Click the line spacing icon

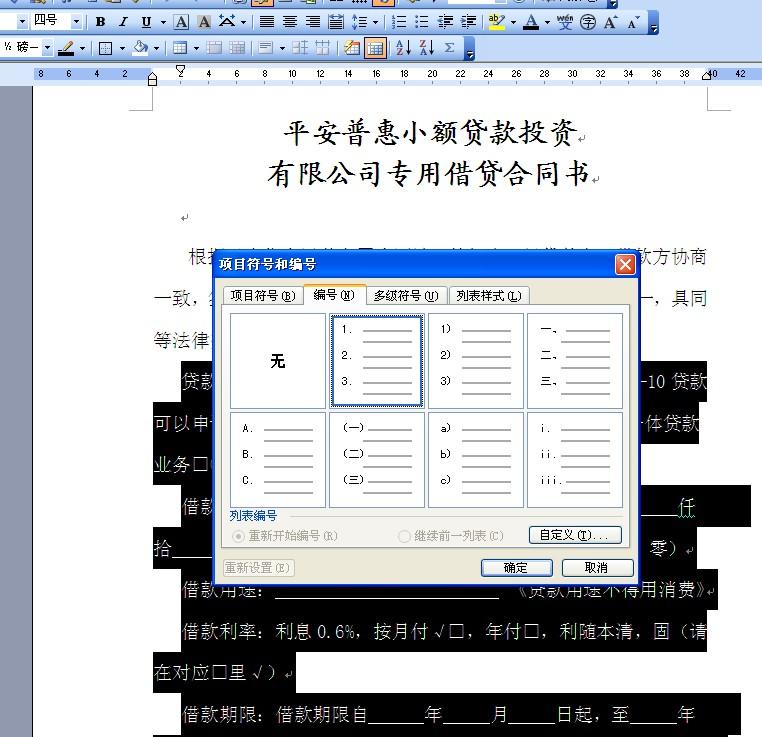click(x=360, y=22)
